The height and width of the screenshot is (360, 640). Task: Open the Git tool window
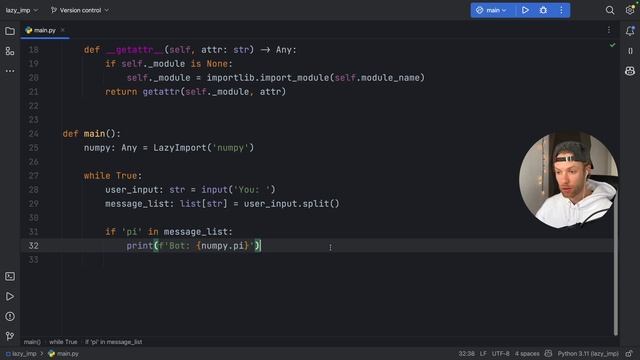(10, 336)
